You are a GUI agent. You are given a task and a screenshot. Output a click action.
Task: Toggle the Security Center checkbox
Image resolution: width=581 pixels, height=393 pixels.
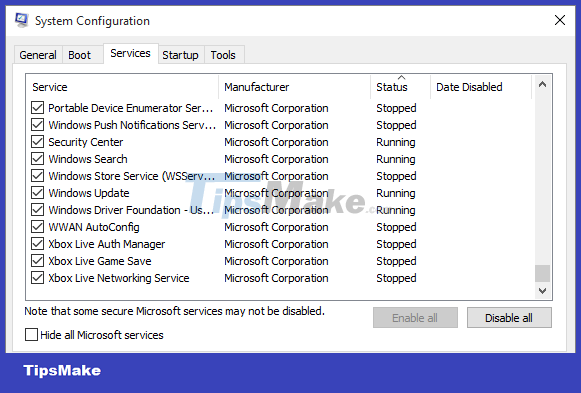[x=37, y=142]
